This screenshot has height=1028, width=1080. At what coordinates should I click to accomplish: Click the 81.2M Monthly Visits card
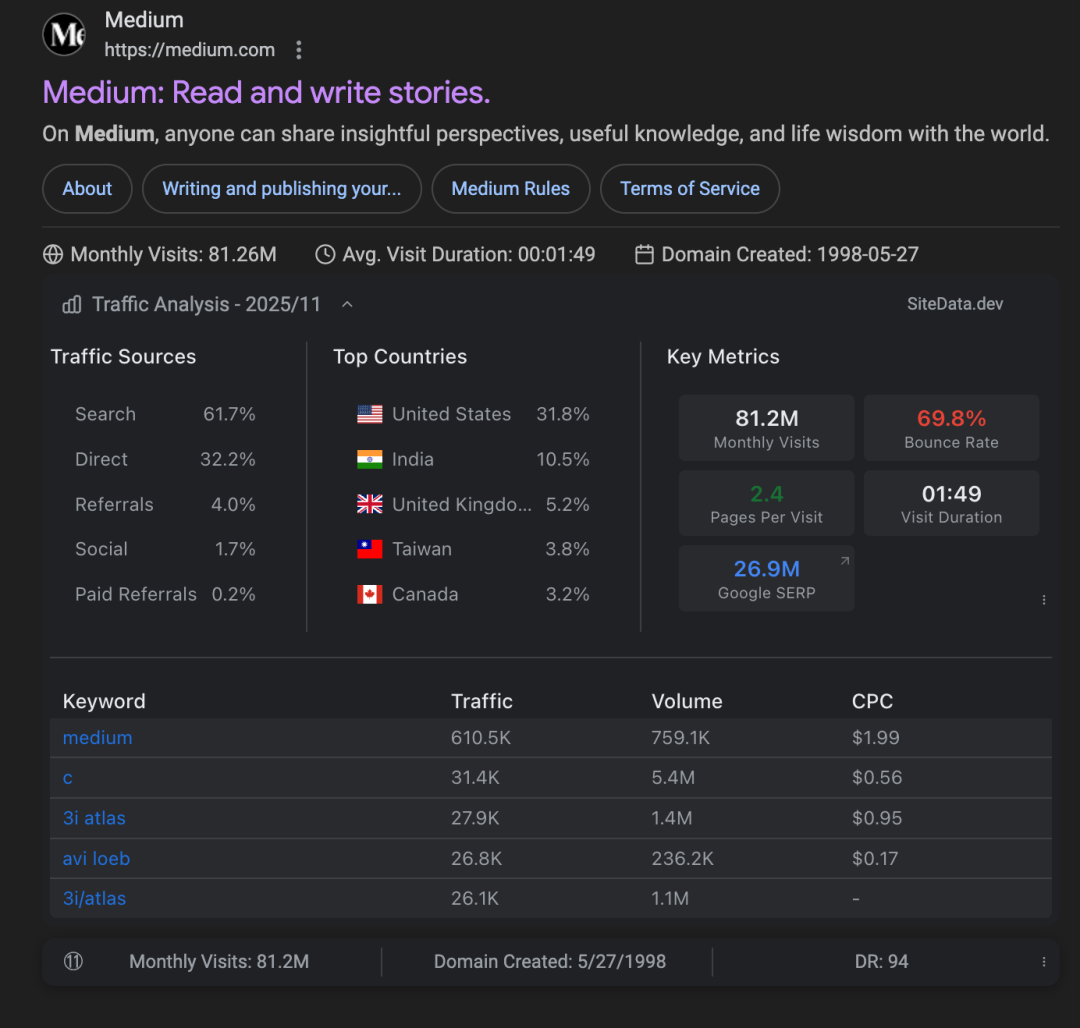(767, 428)
